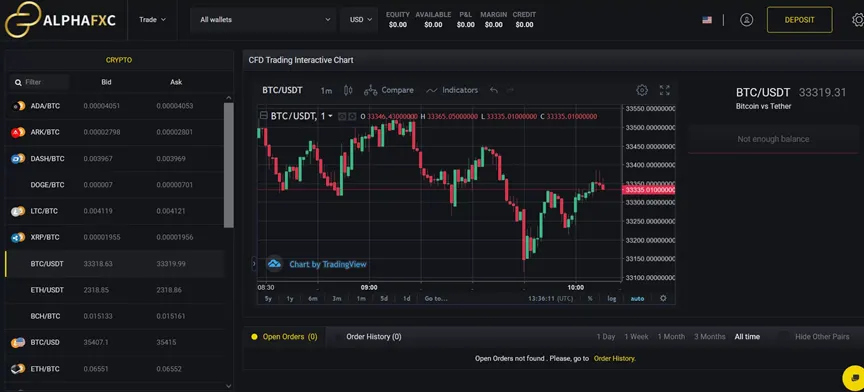This screenshot has width=864, height=392.
Task: Open the chart axis settings gear at bottom
Action: (x=663, y=298)
